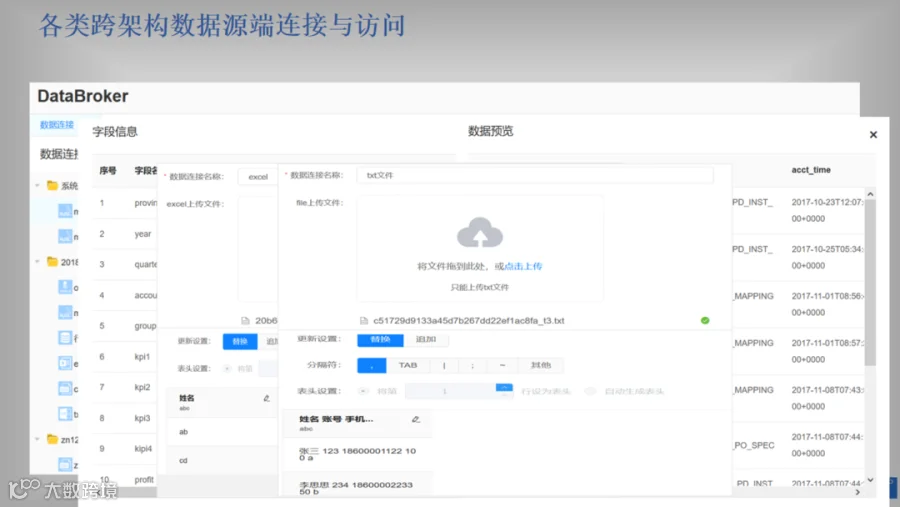Click the file icon beside the uploaded t3.txt
The width and height of the screenshot is (900, 507).
[x=363, y=320]
